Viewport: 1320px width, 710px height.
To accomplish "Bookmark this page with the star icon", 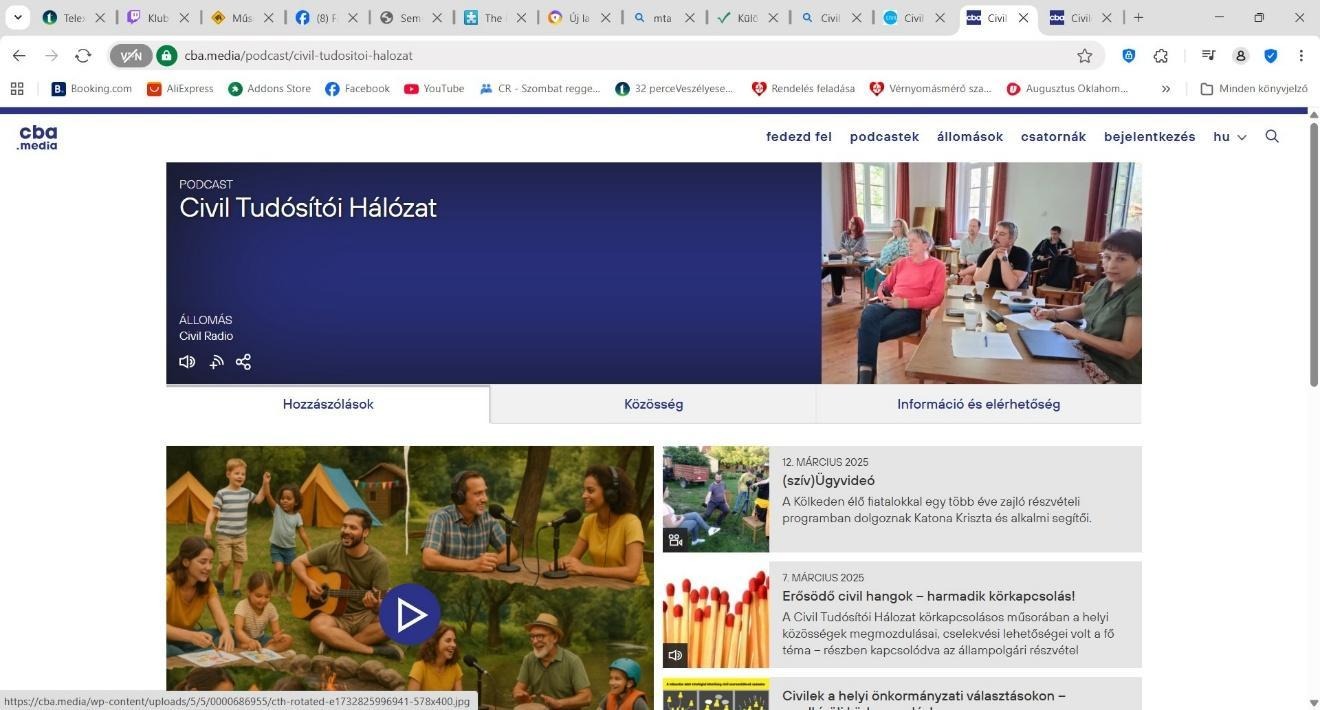I will click(1085, 56).
